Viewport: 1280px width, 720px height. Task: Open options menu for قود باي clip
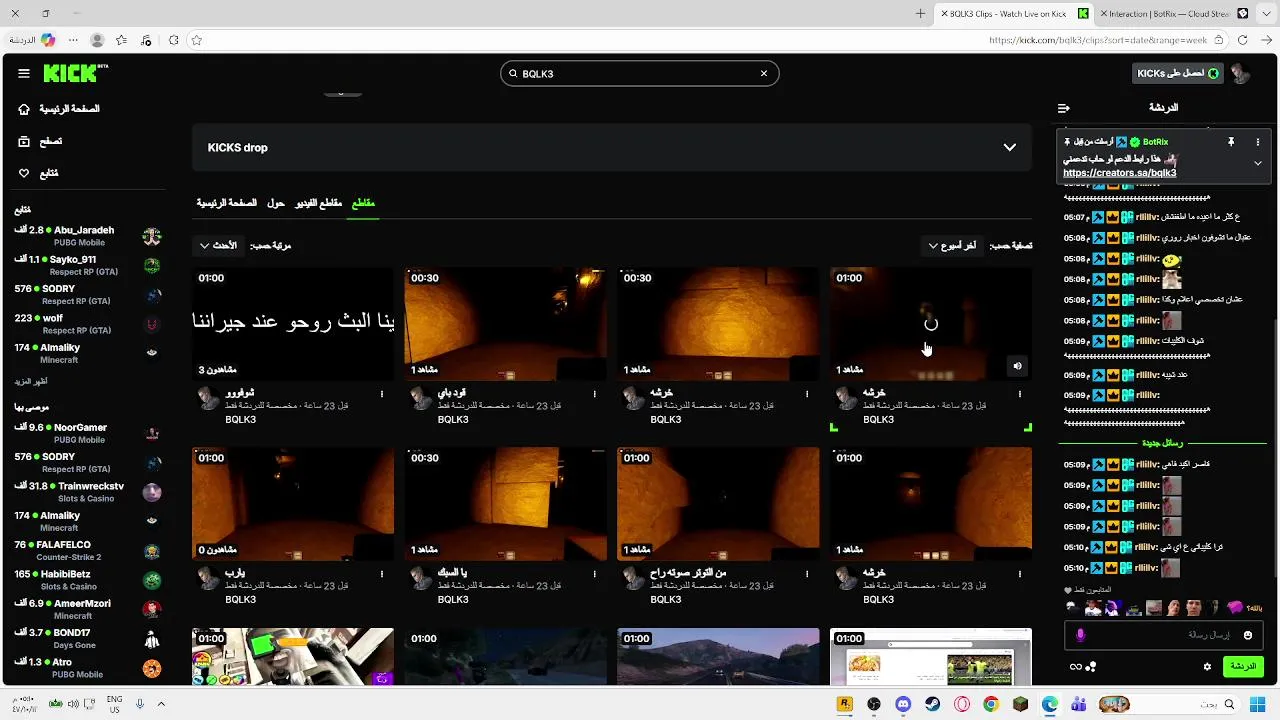(x=595, y=394)
